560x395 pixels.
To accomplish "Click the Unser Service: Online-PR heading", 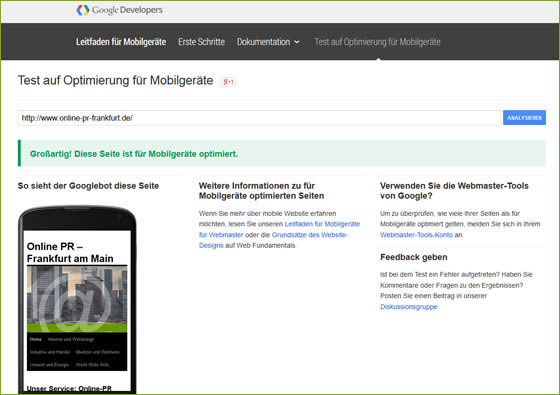I will pos(69,388).
